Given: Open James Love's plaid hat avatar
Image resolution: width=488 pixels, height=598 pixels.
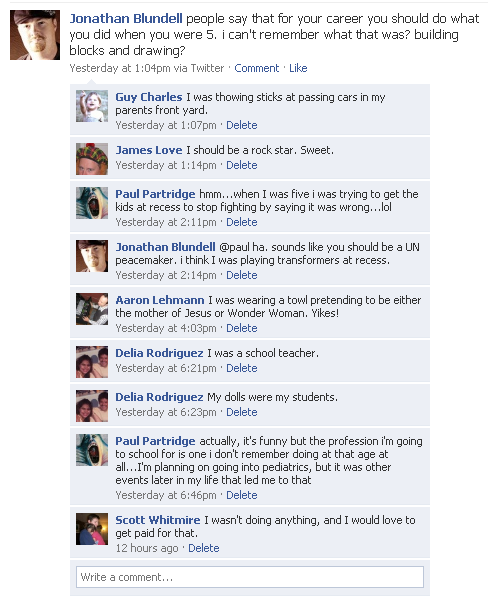Looking at the screenshot, I should [x=92, y=159].
